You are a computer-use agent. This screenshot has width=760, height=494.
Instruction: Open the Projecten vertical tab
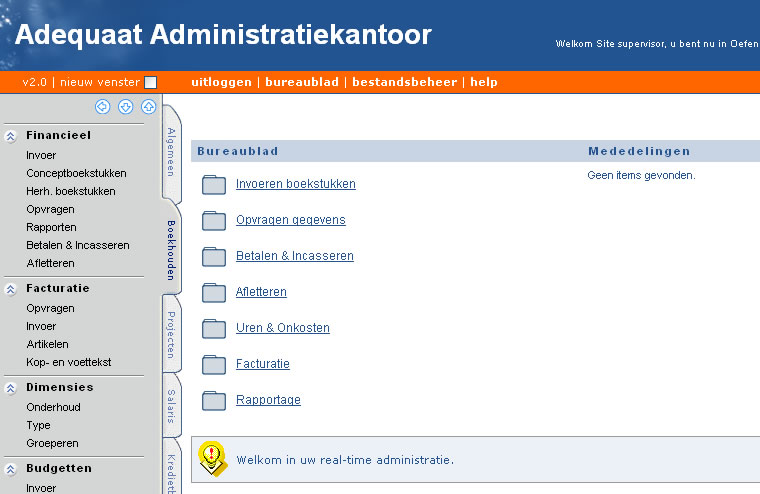pos(171,335)
